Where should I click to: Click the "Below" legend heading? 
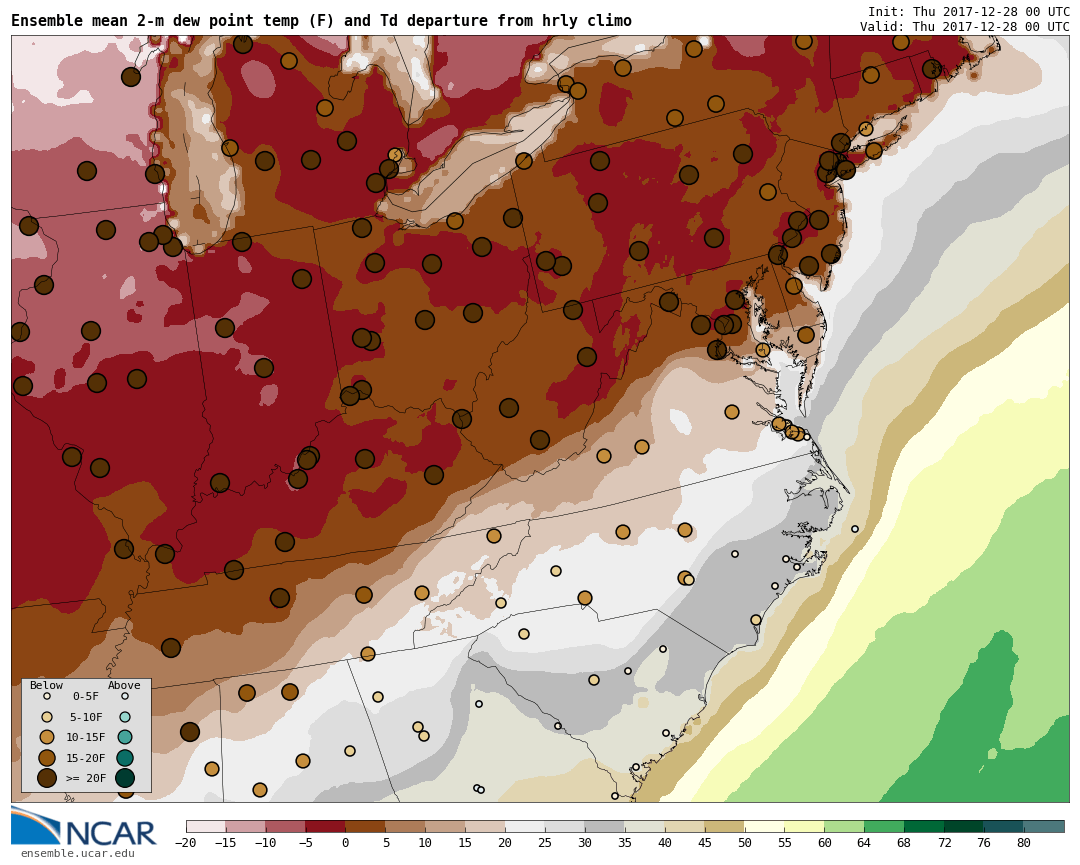pyautogui.click(x=46, y=685)
